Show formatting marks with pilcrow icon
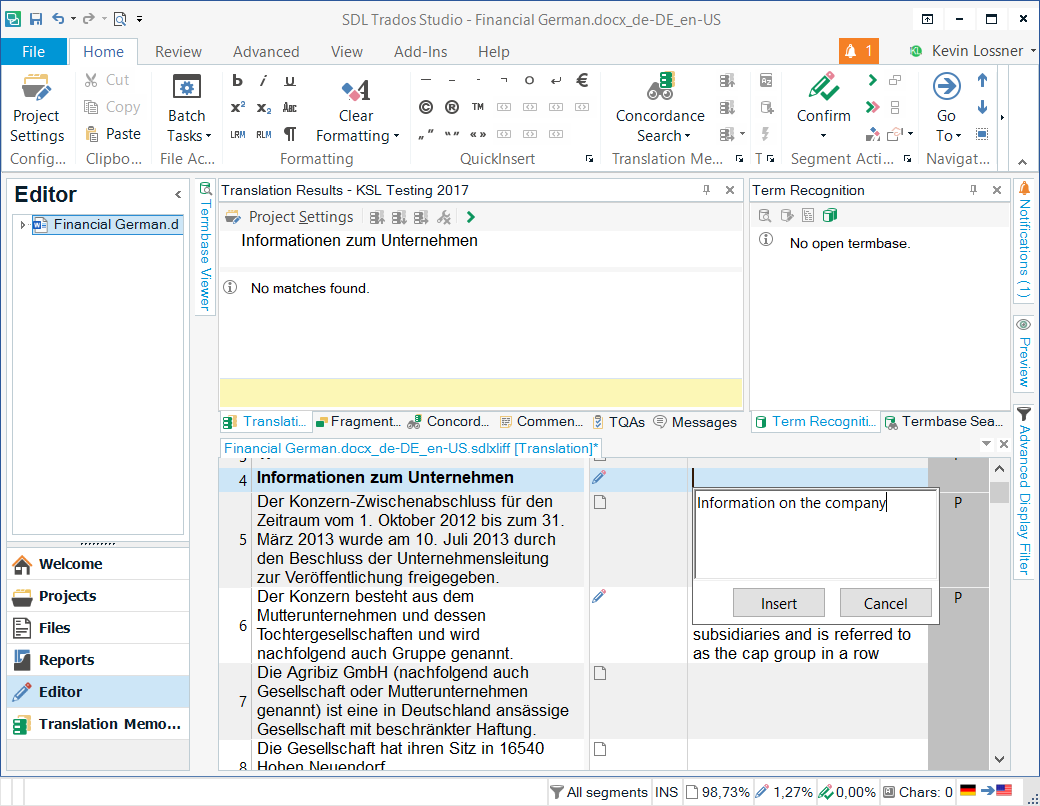The width and height of the screenshot is (1040, 806). pyautogui.click(x=290, y=134)
